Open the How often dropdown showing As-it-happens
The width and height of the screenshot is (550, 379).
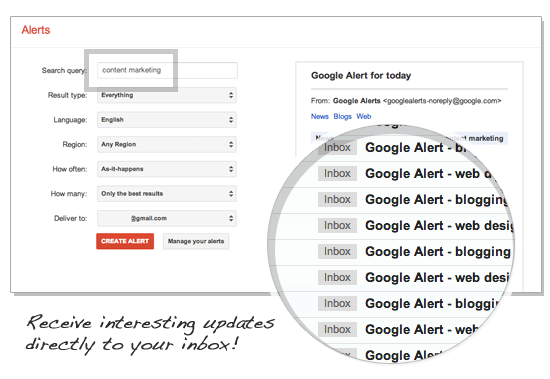pos(167,169)
